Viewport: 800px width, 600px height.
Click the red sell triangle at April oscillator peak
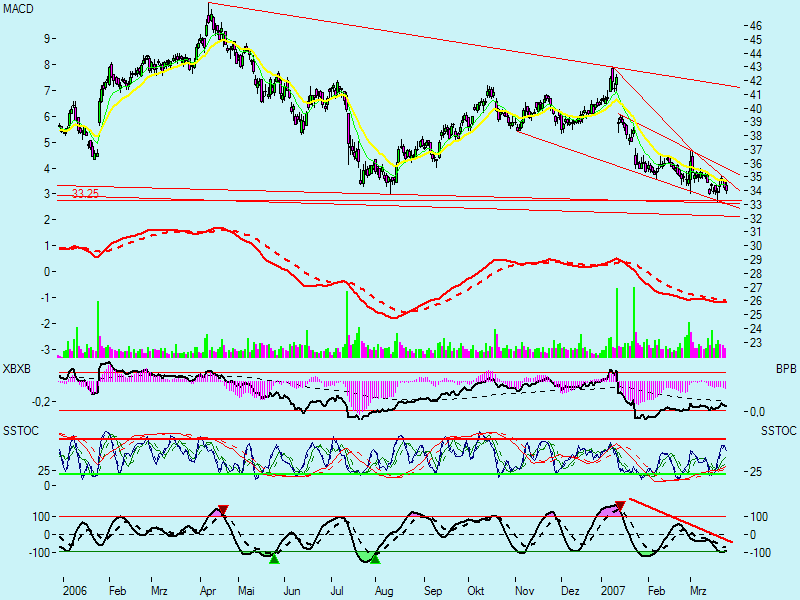pos(223,510)
